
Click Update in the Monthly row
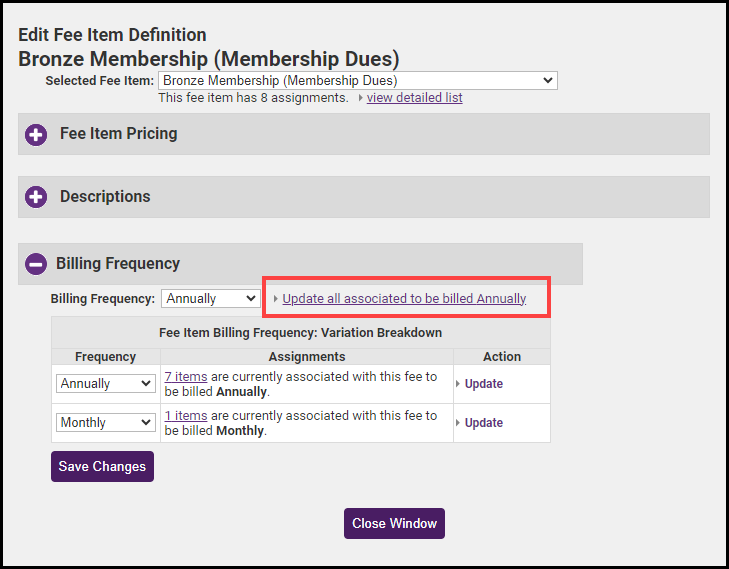[x=484, y=423]
